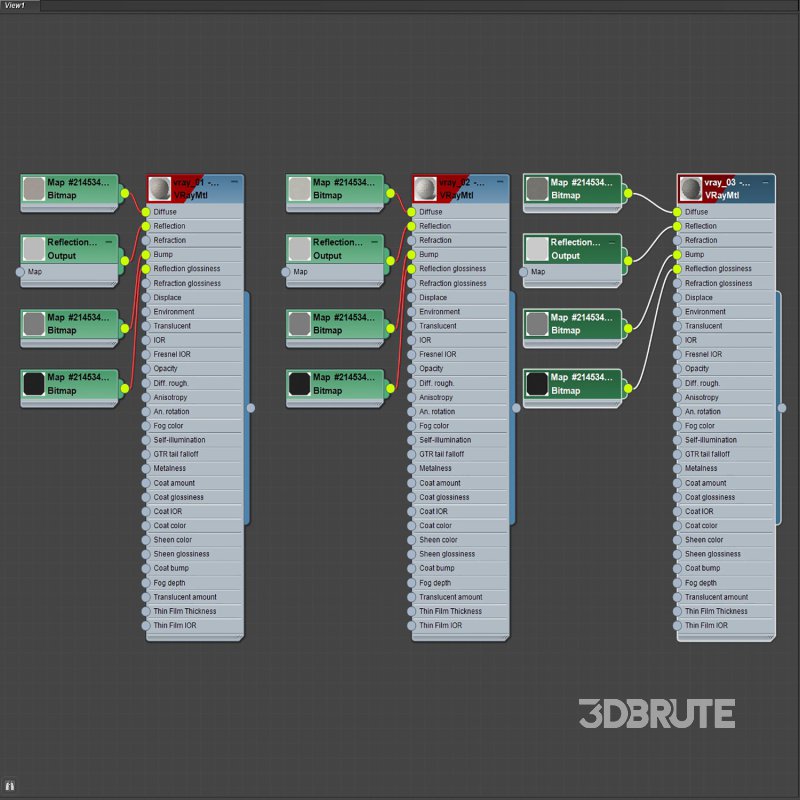Image resolution: width=800 pixels, height=800 pixels.
Task: Collapse the vray_01 VRayMtl node
Action: point(235,182)
